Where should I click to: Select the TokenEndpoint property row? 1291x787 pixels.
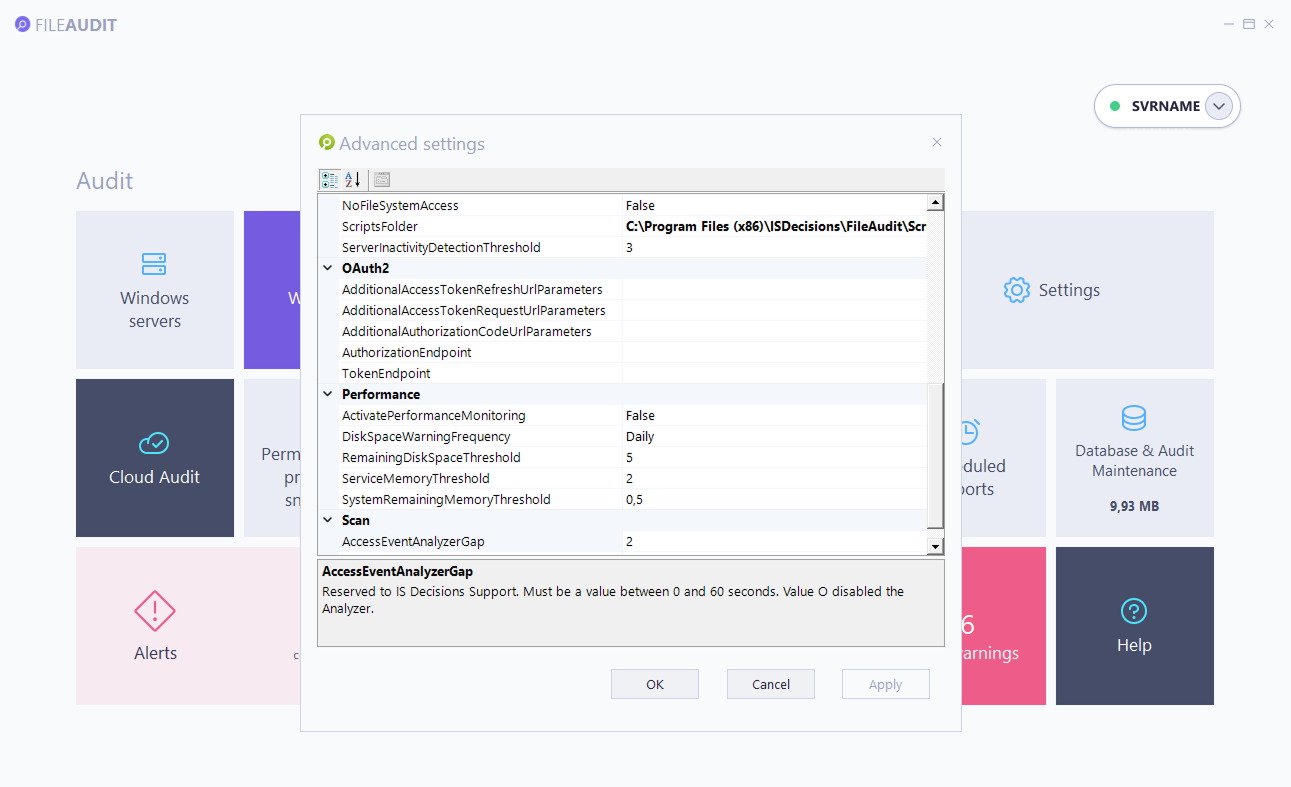click(623, 373)
